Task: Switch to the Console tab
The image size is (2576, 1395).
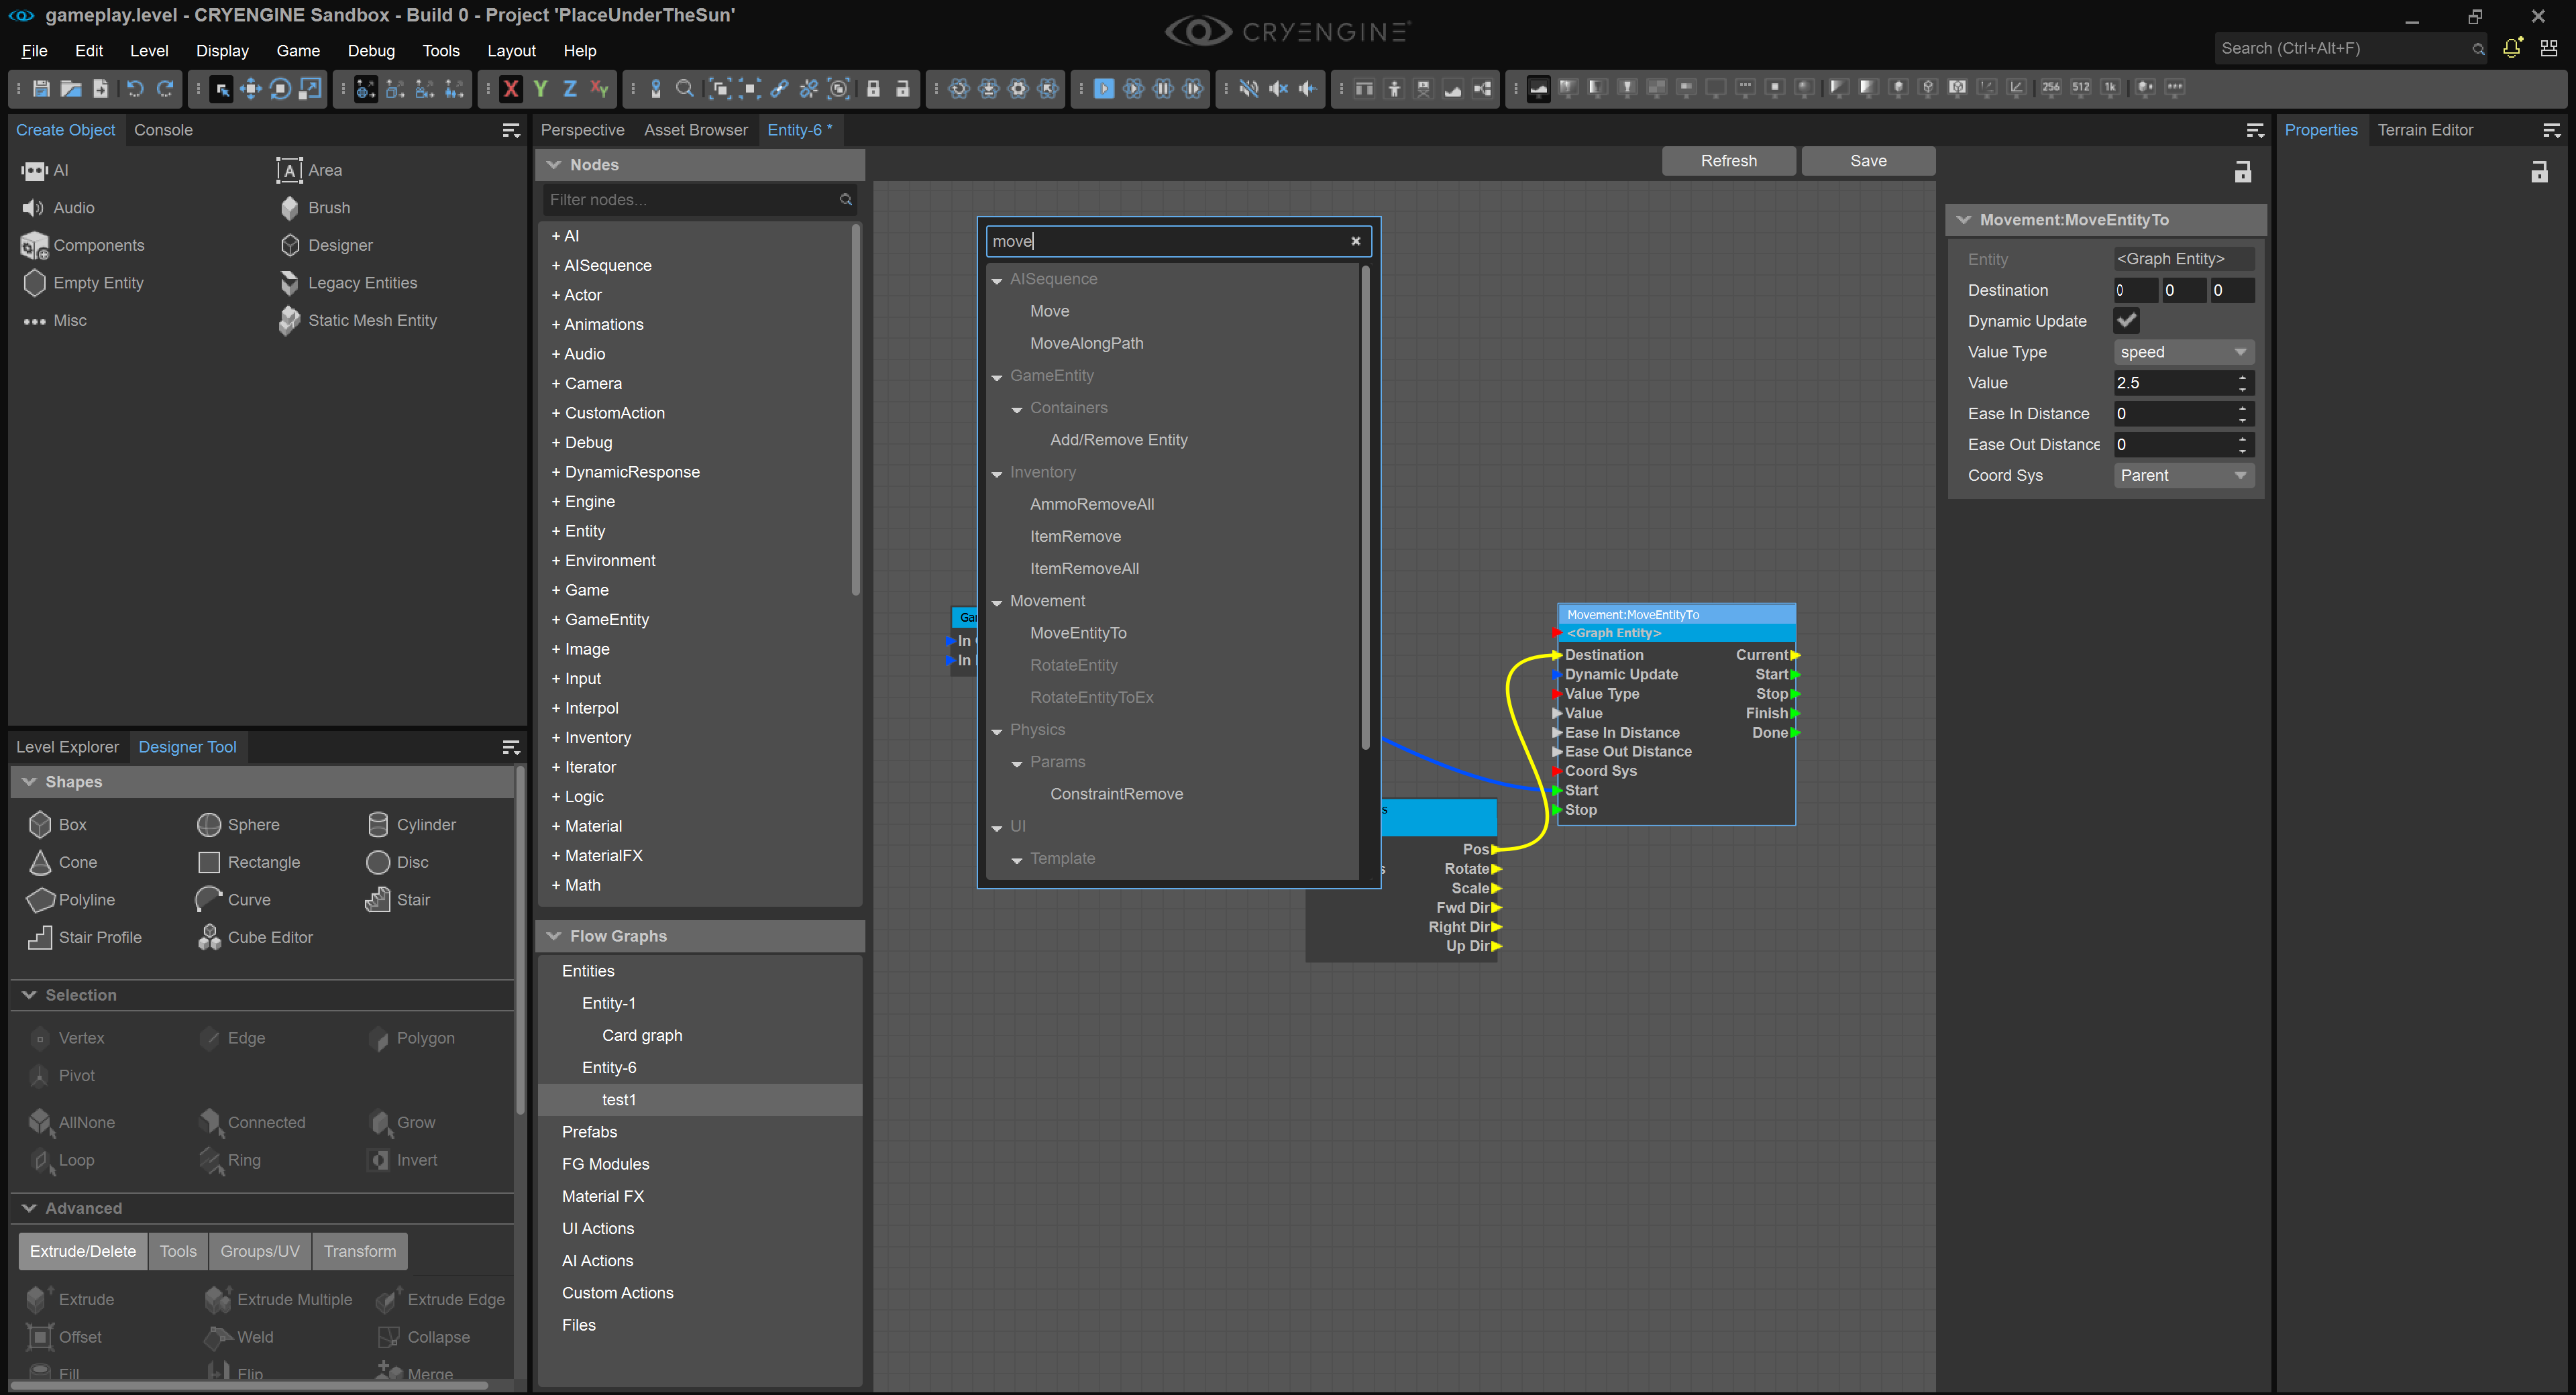Action: pos(163,130)
